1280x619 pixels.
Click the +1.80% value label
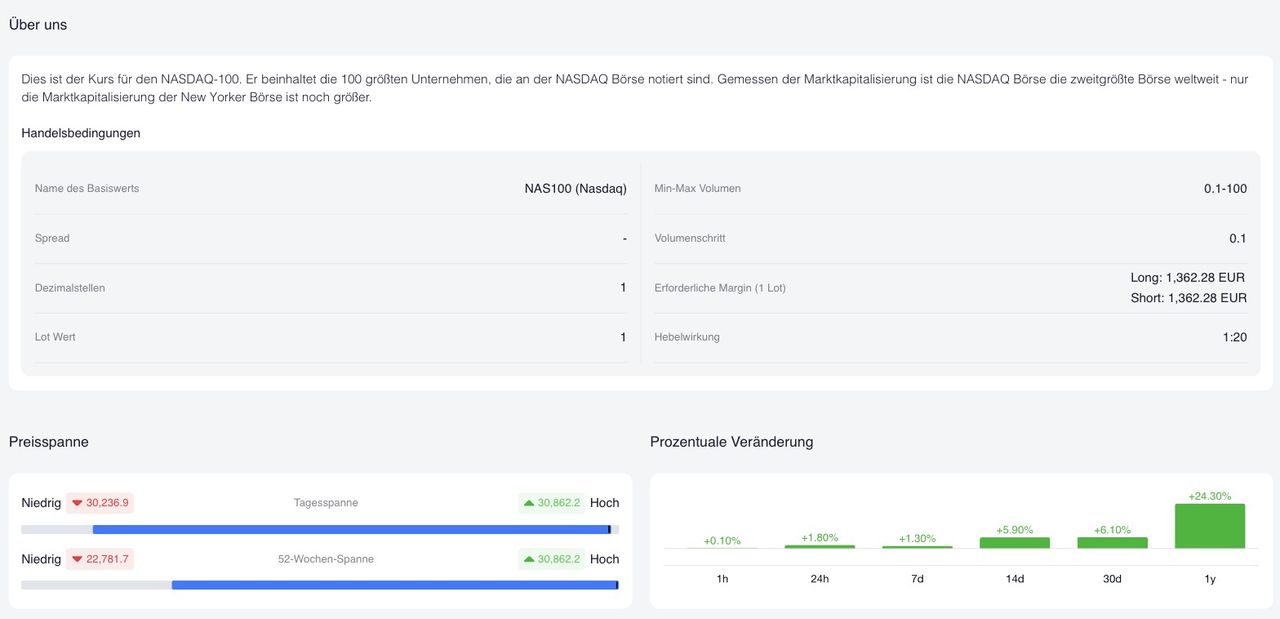pos(820,538)
